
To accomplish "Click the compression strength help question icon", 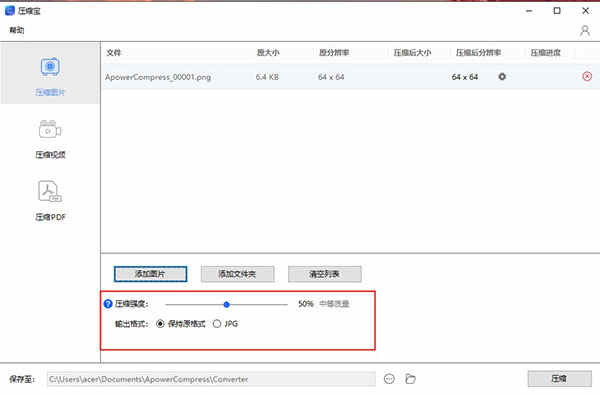I will coord(108,304).
